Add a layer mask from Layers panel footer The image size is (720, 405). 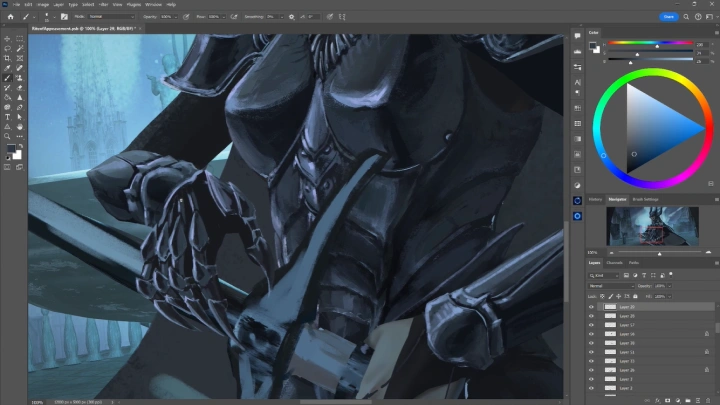pyautogui.click(x=667, y=401)
